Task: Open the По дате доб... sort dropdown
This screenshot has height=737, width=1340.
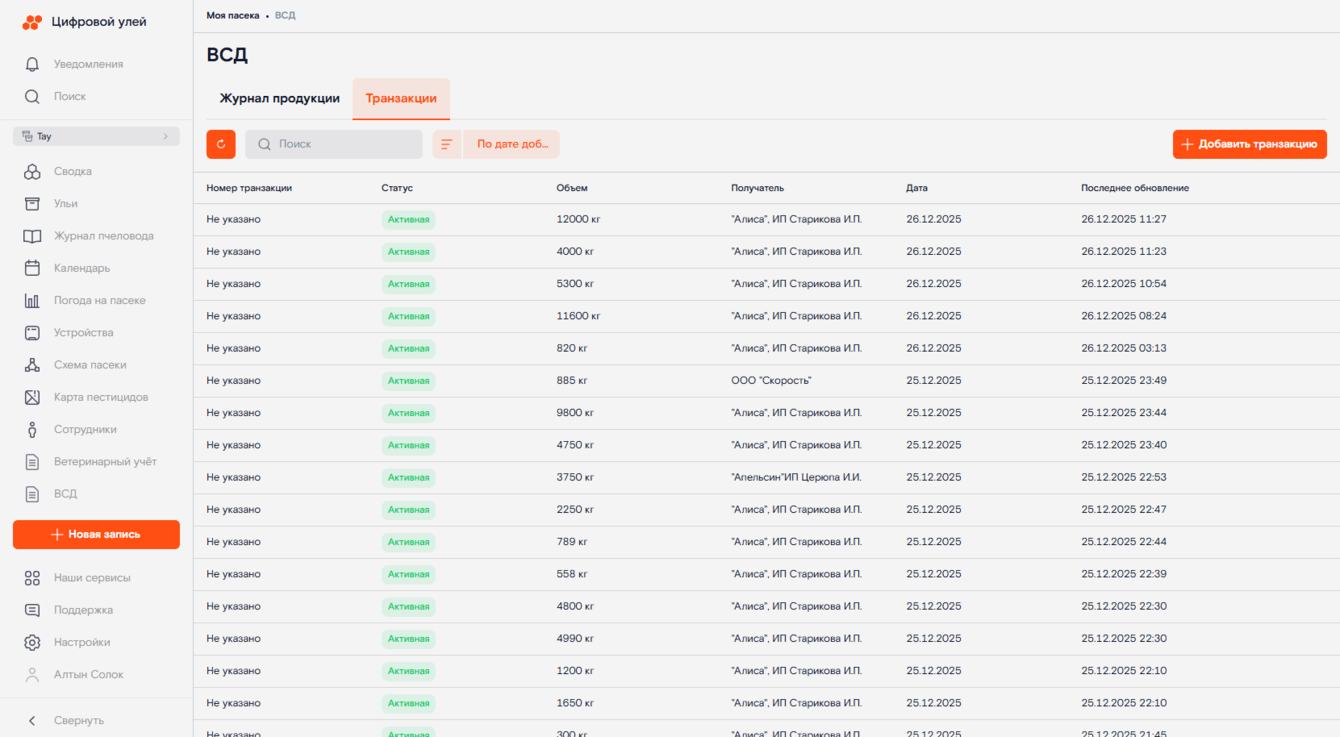Action: coord(512,144)
